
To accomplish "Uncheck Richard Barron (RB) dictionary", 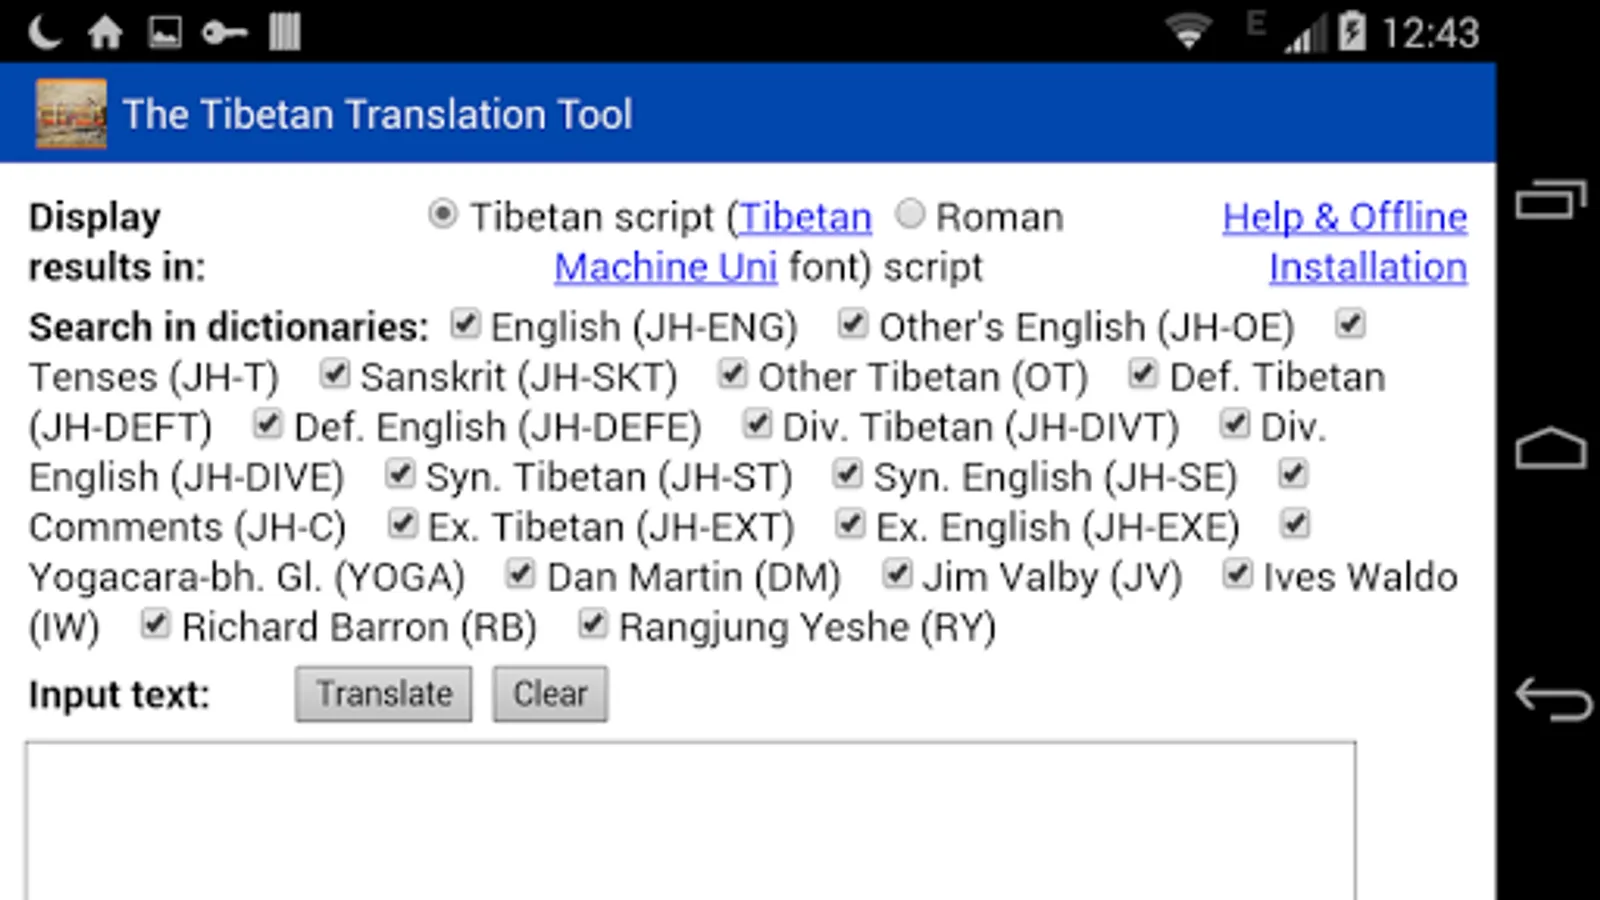I will pyautogui.click(x=155, y=624).
